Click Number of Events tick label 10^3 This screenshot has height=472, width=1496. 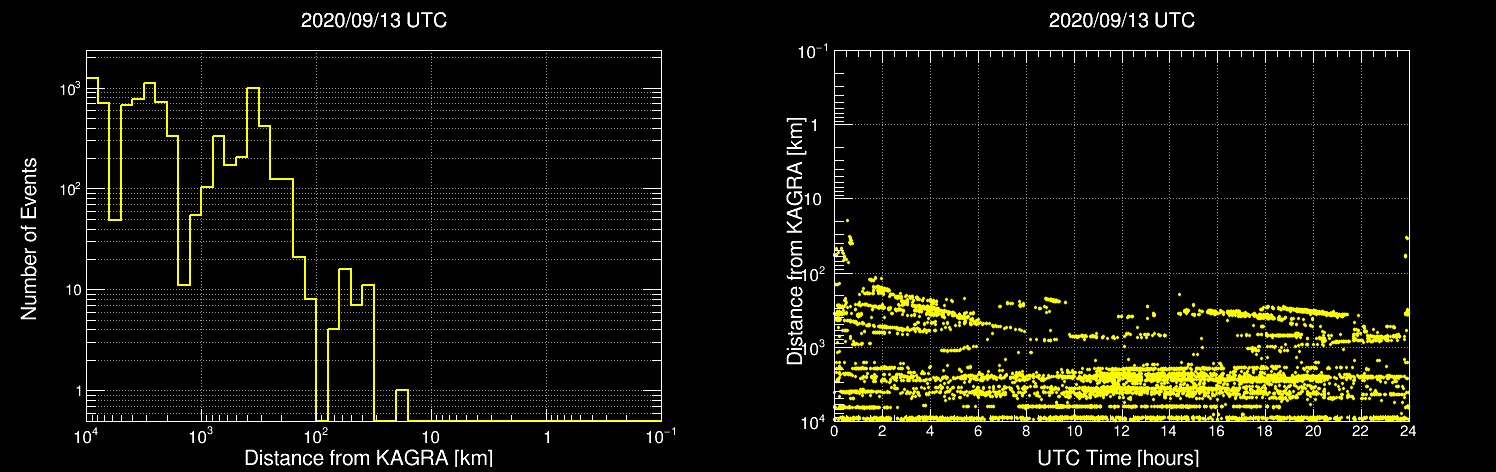[68, 87]
